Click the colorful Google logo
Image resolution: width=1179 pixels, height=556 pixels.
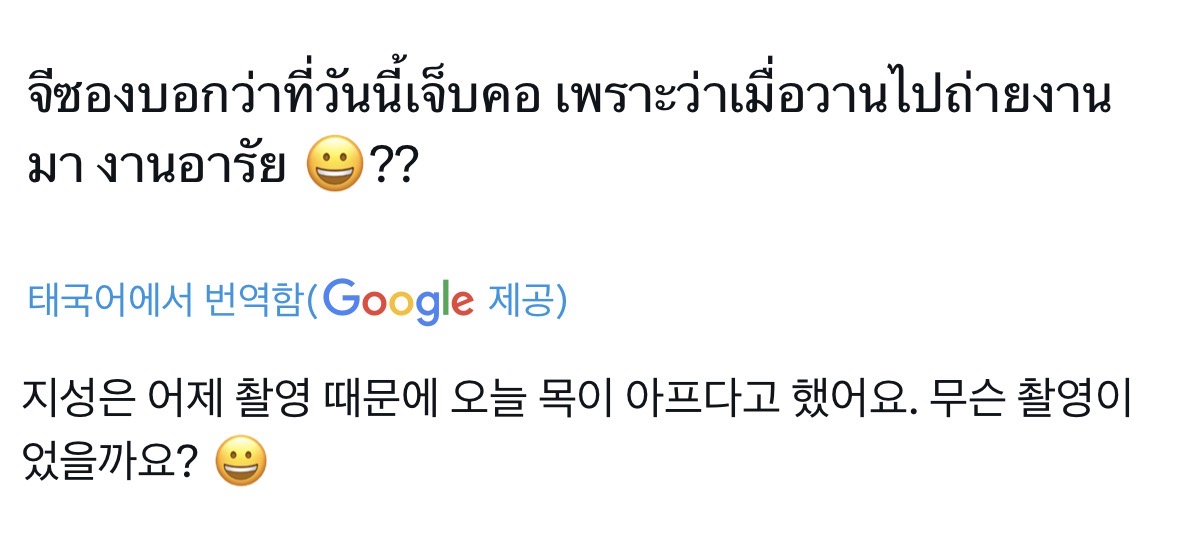tap(399, 299)
